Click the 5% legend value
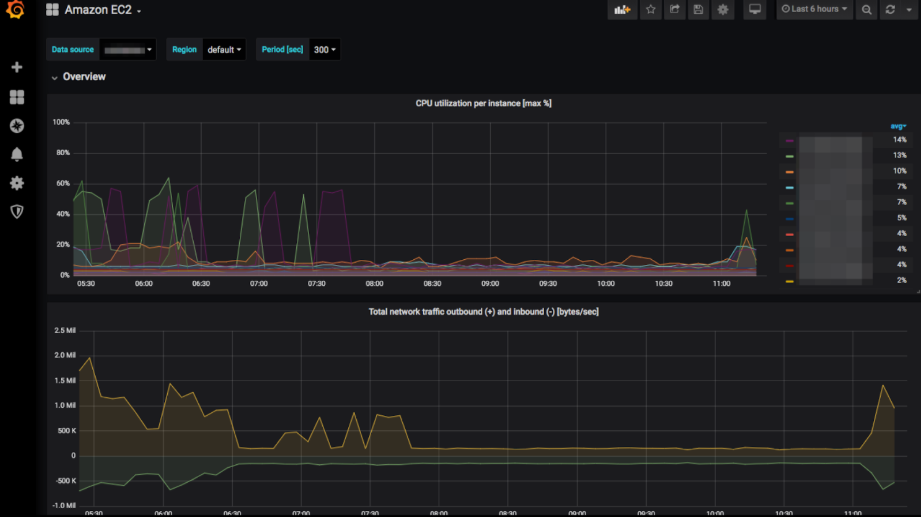Screen dimensions: 921x517 coord(902,218)
